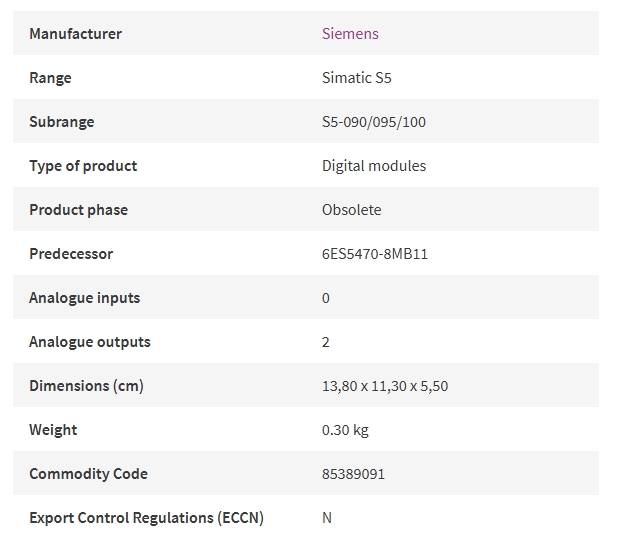Image resolution: width=624 pixels, height=544 pixels.
Task: Click the ECCN value N
Action: [x=327, y=518]
